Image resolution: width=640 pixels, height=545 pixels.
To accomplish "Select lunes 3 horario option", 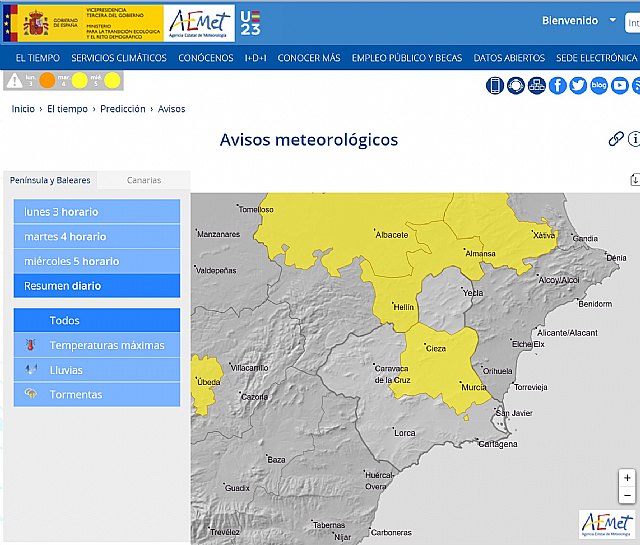I will (97, 212).
